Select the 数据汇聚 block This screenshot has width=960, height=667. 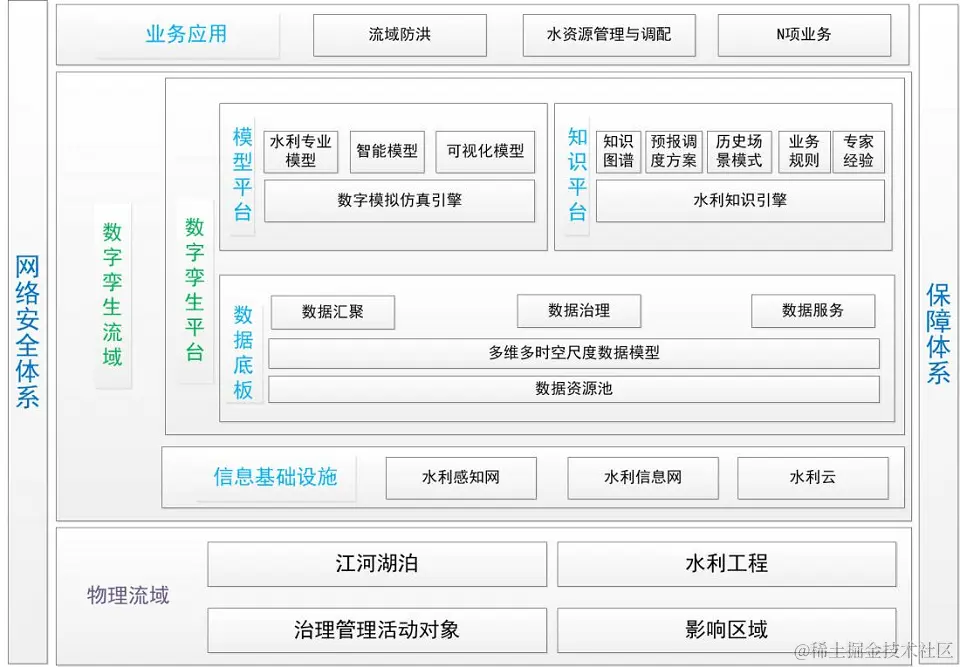pyautogui.click(x=332, y=310)
